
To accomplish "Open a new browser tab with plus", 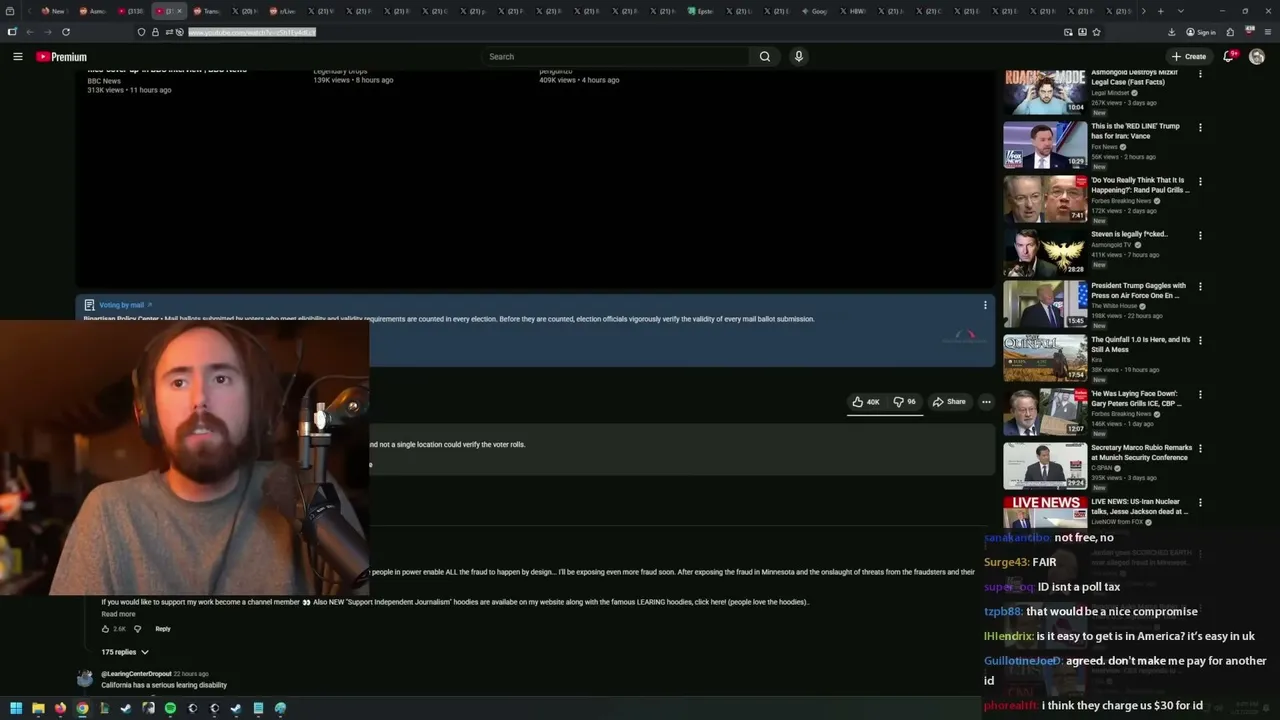I will [x=1160, y=11].
